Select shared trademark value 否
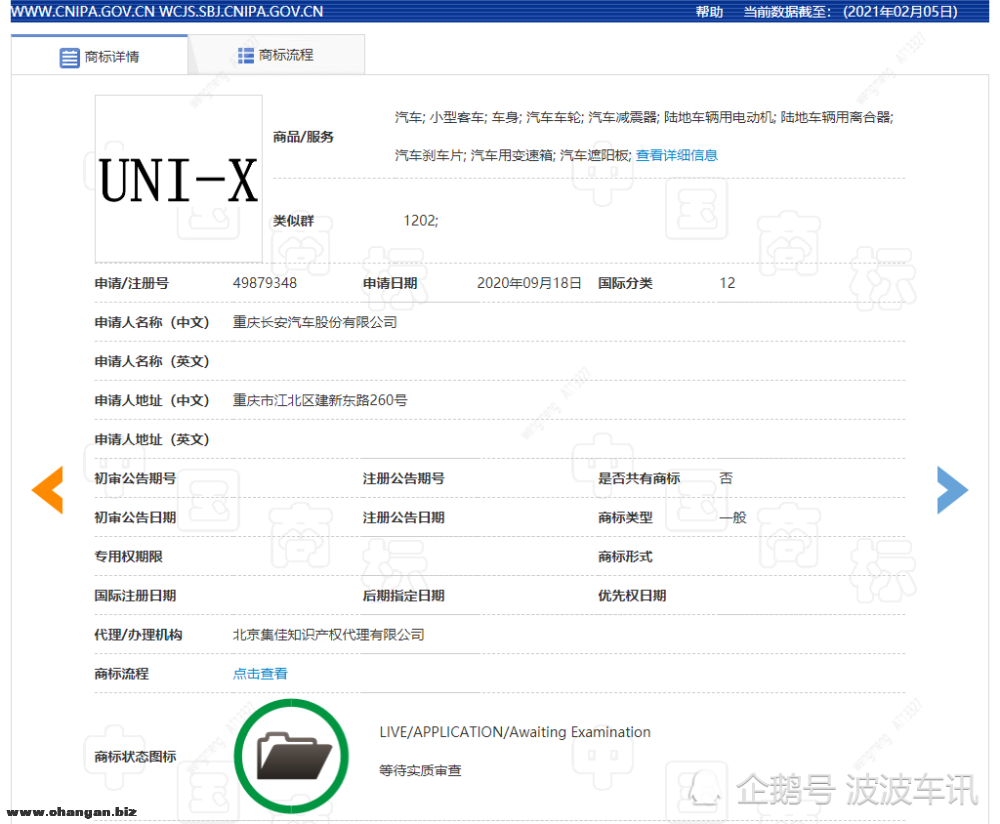1000x824 pixels. (x=726, y=478)
